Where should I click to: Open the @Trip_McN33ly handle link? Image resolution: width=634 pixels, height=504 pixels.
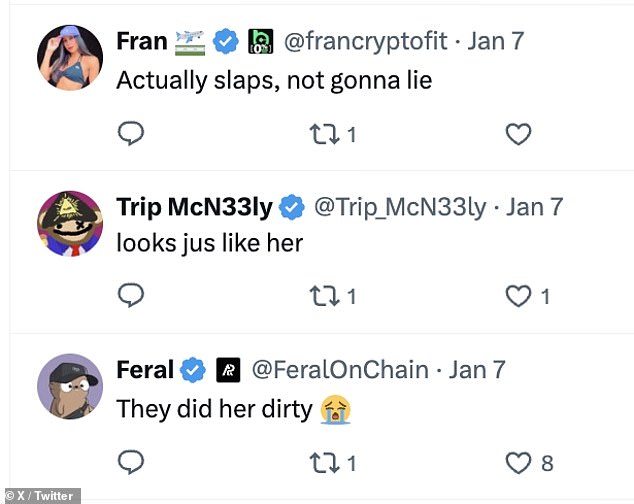point(400,207)
